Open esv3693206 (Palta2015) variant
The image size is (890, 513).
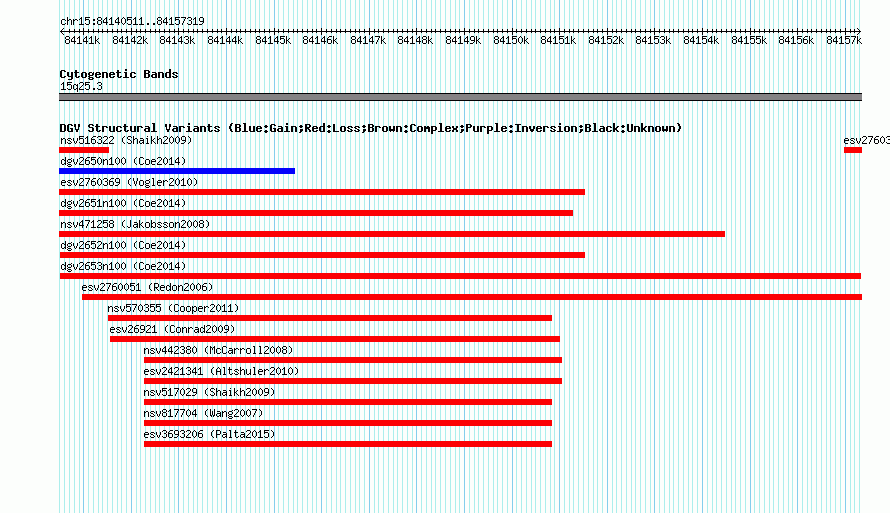(x=209, y=434)
